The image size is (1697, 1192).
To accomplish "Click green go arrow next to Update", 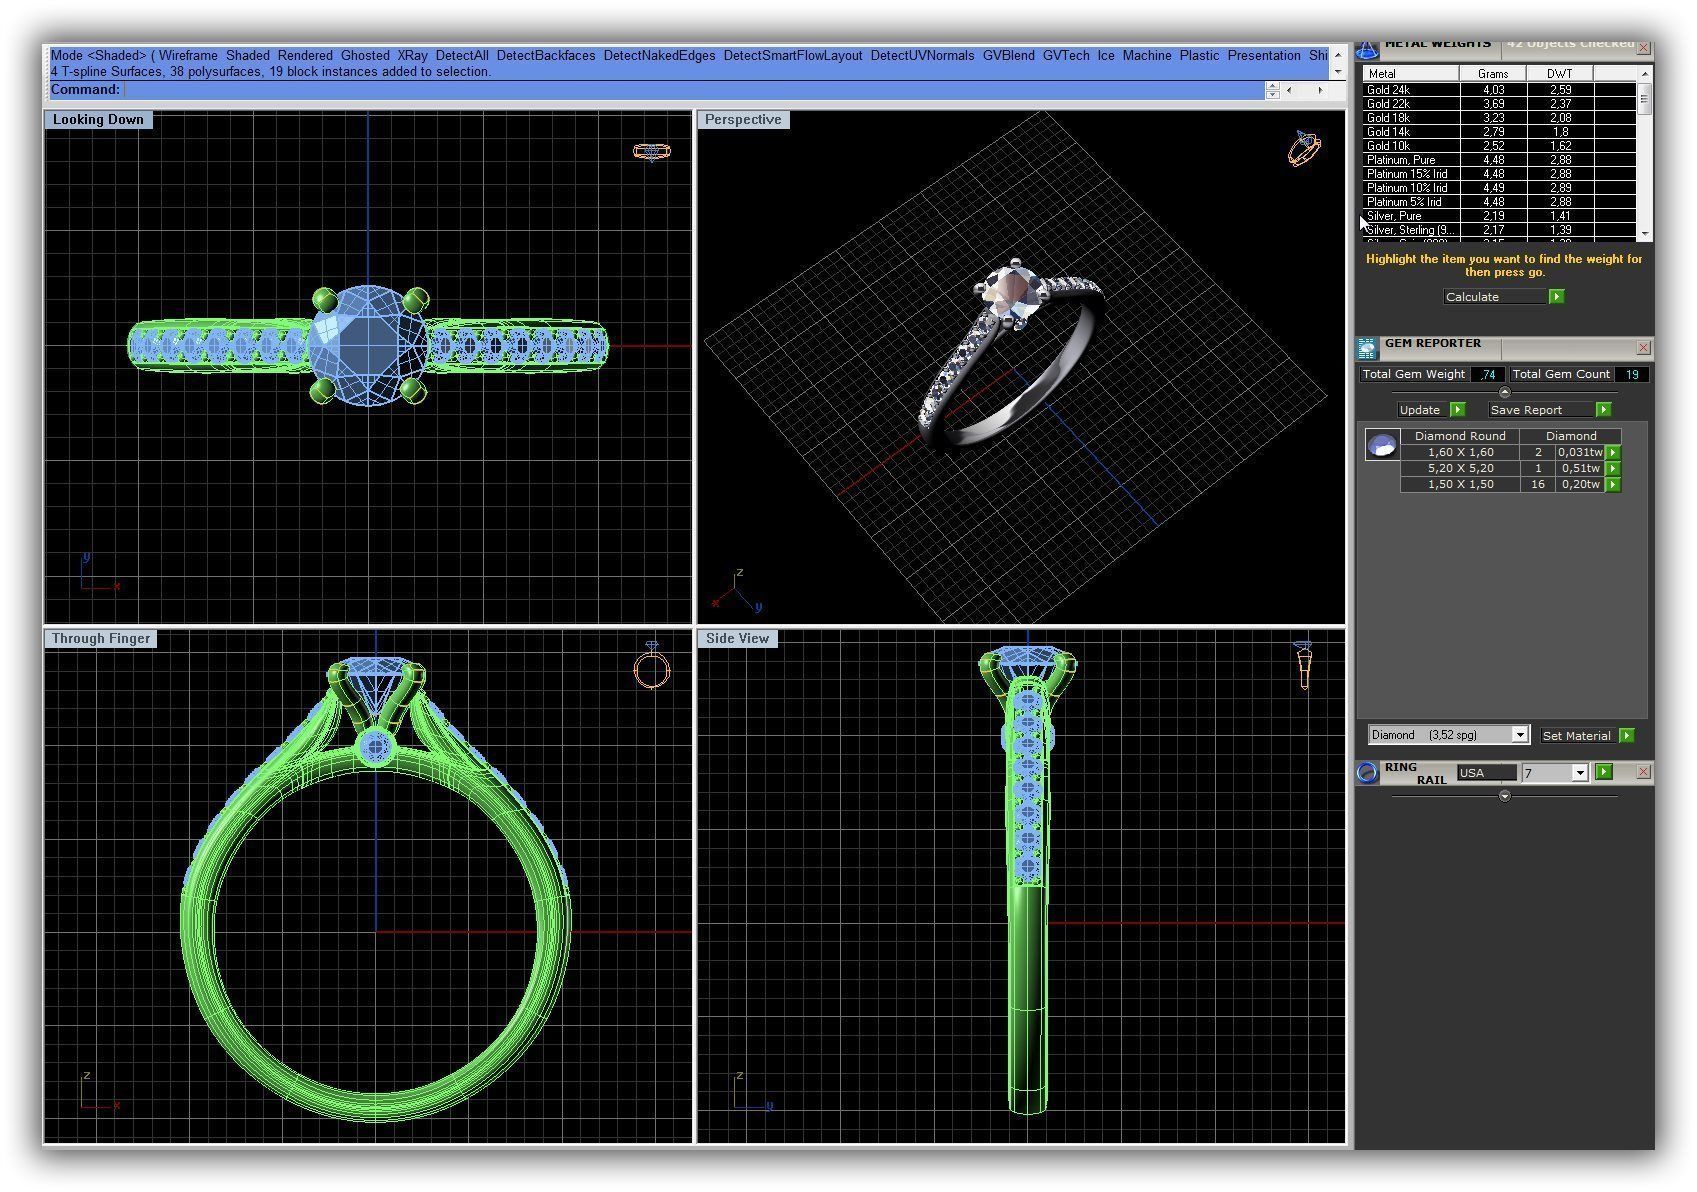I will pyautogui.click(x=1457, y=410).
